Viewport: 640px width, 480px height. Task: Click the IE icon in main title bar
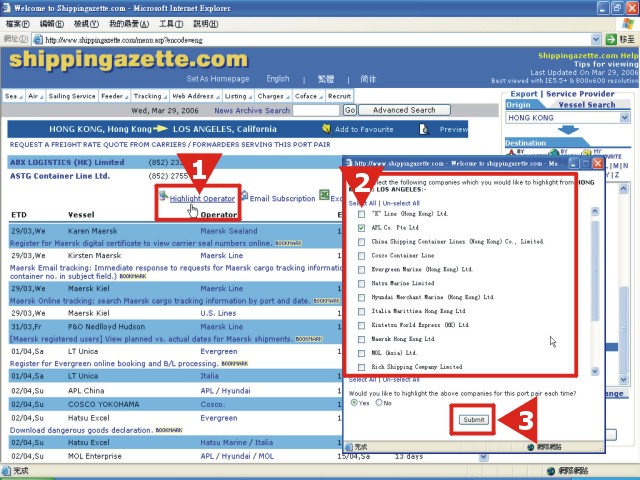tap(6, 8)
